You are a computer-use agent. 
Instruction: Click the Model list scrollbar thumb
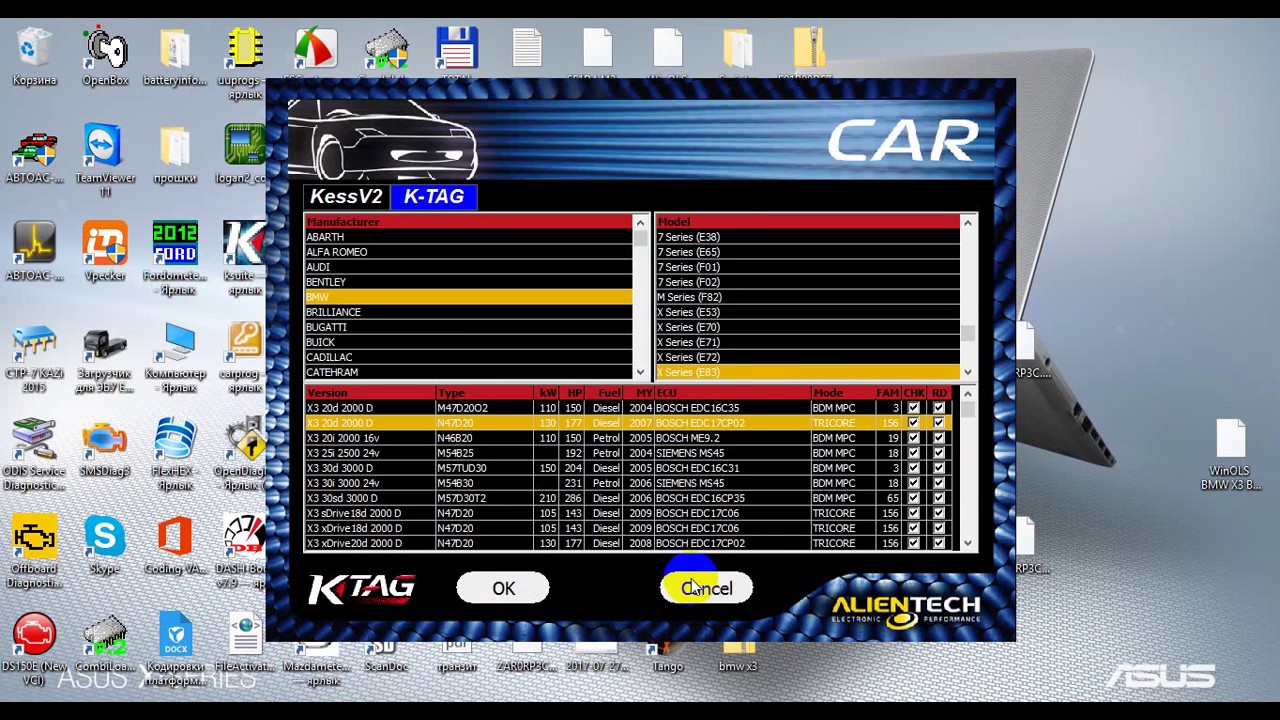click(x=967, y=334)
